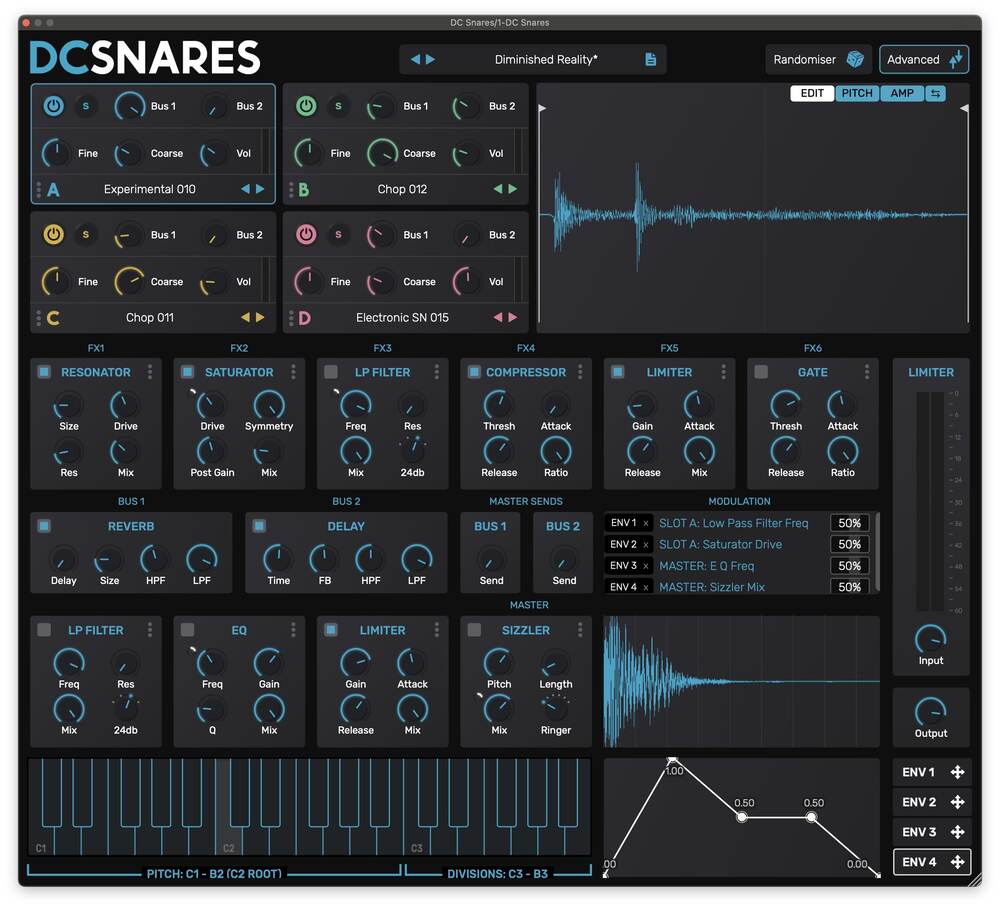
Task: Click the ENV 4 move handle icon
Action: point(957,862)
